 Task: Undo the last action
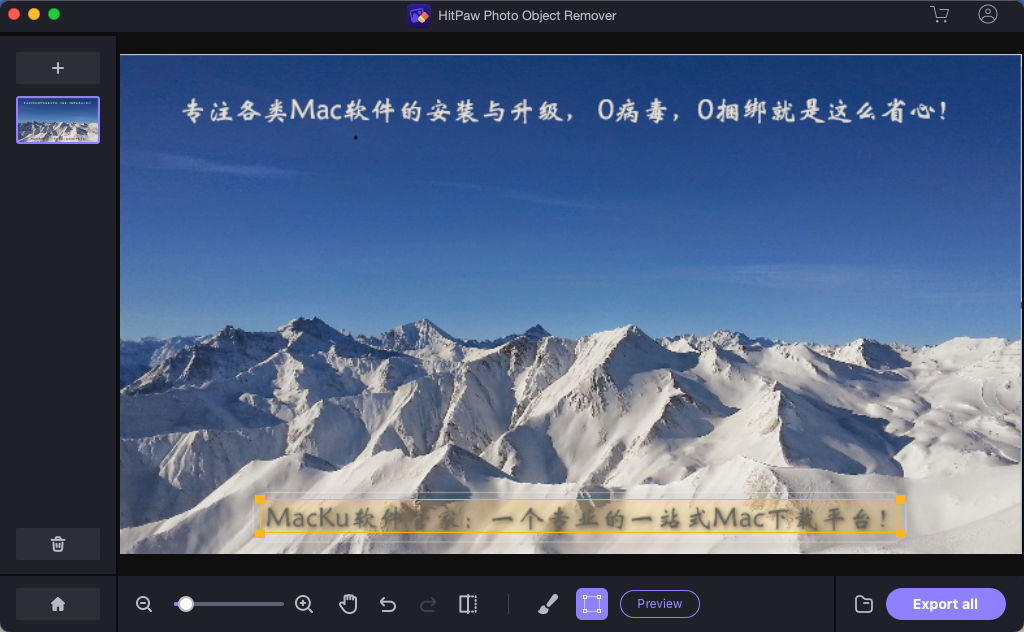[388, 604]
